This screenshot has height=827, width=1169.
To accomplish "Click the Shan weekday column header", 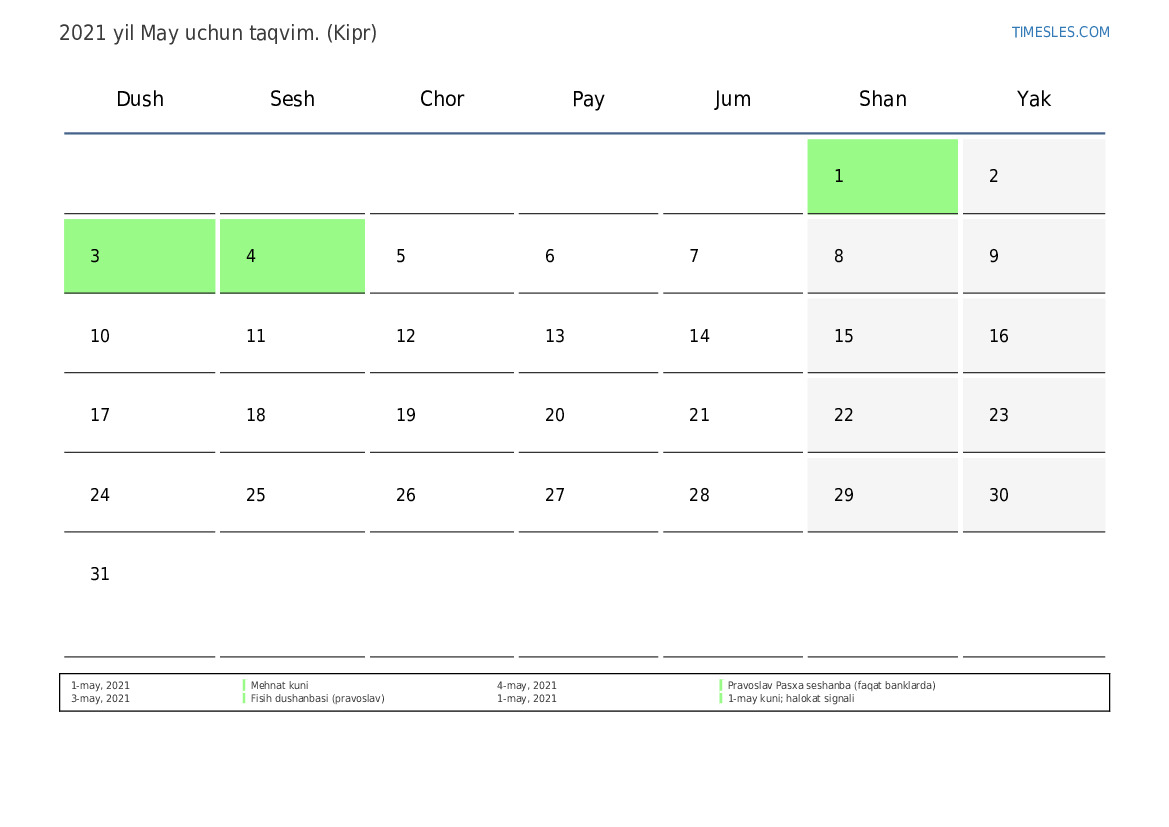I will click(x=882, y=99).
